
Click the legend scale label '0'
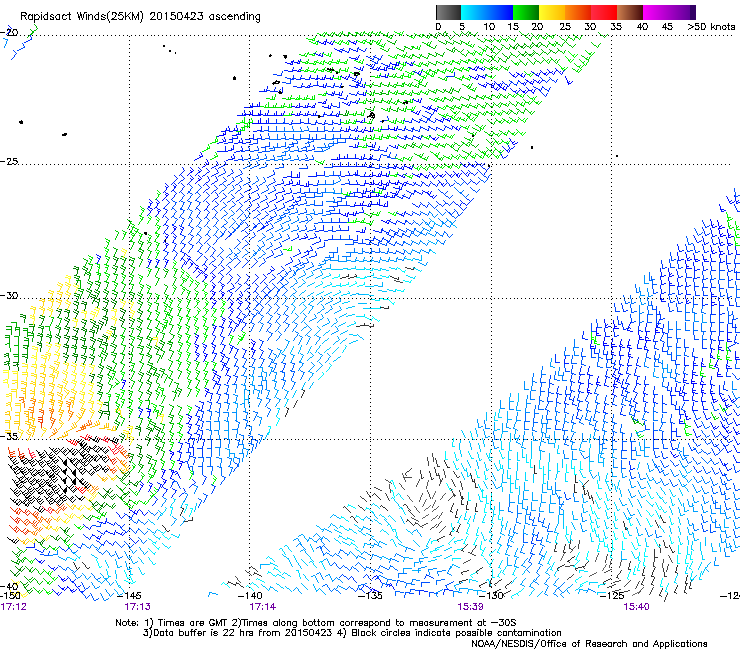438,27
